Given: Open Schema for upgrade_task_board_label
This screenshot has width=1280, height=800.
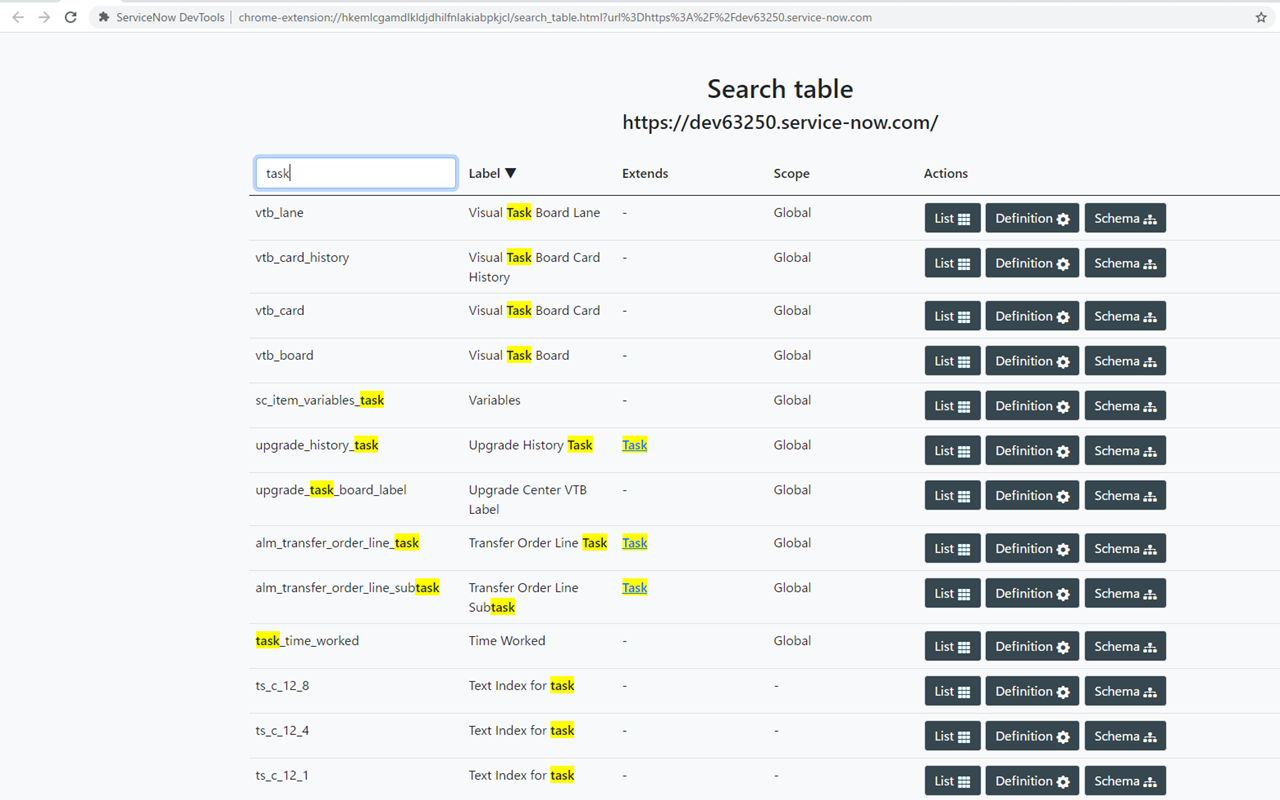Looking at the screenshot, I should pos(1125,496).
